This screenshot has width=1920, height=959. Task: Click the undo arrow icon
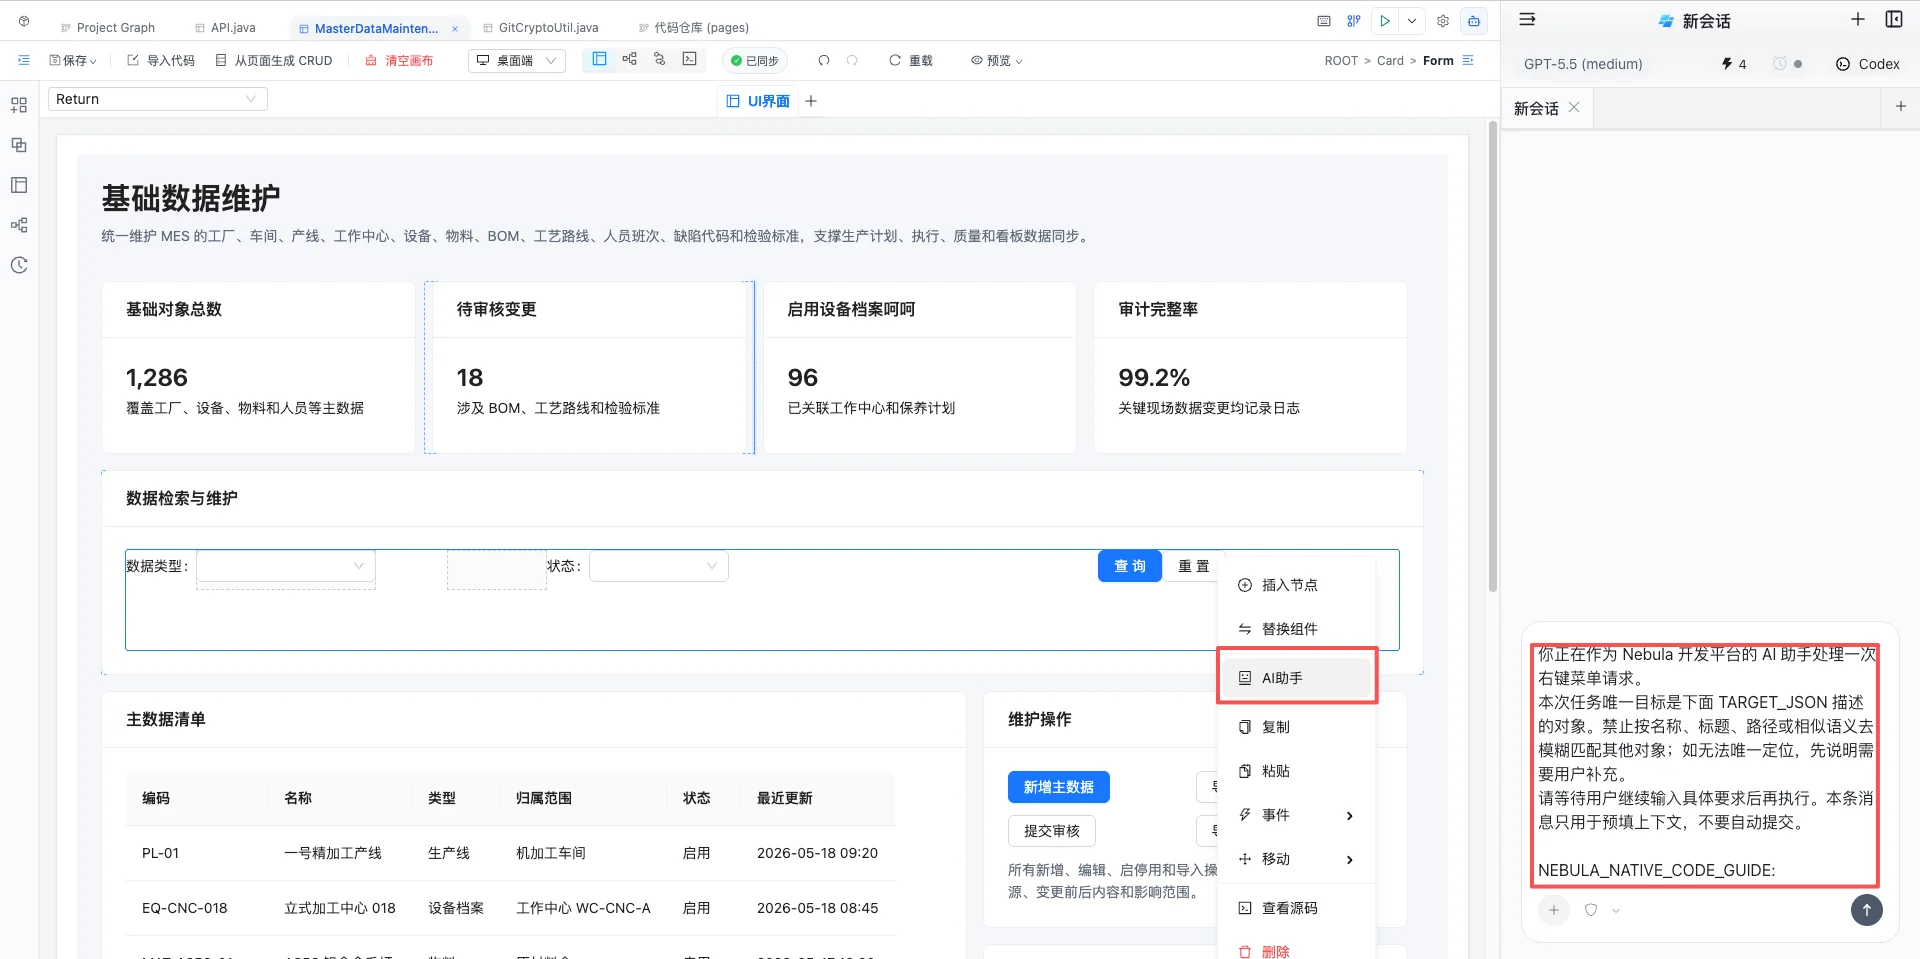click(824, 60)
